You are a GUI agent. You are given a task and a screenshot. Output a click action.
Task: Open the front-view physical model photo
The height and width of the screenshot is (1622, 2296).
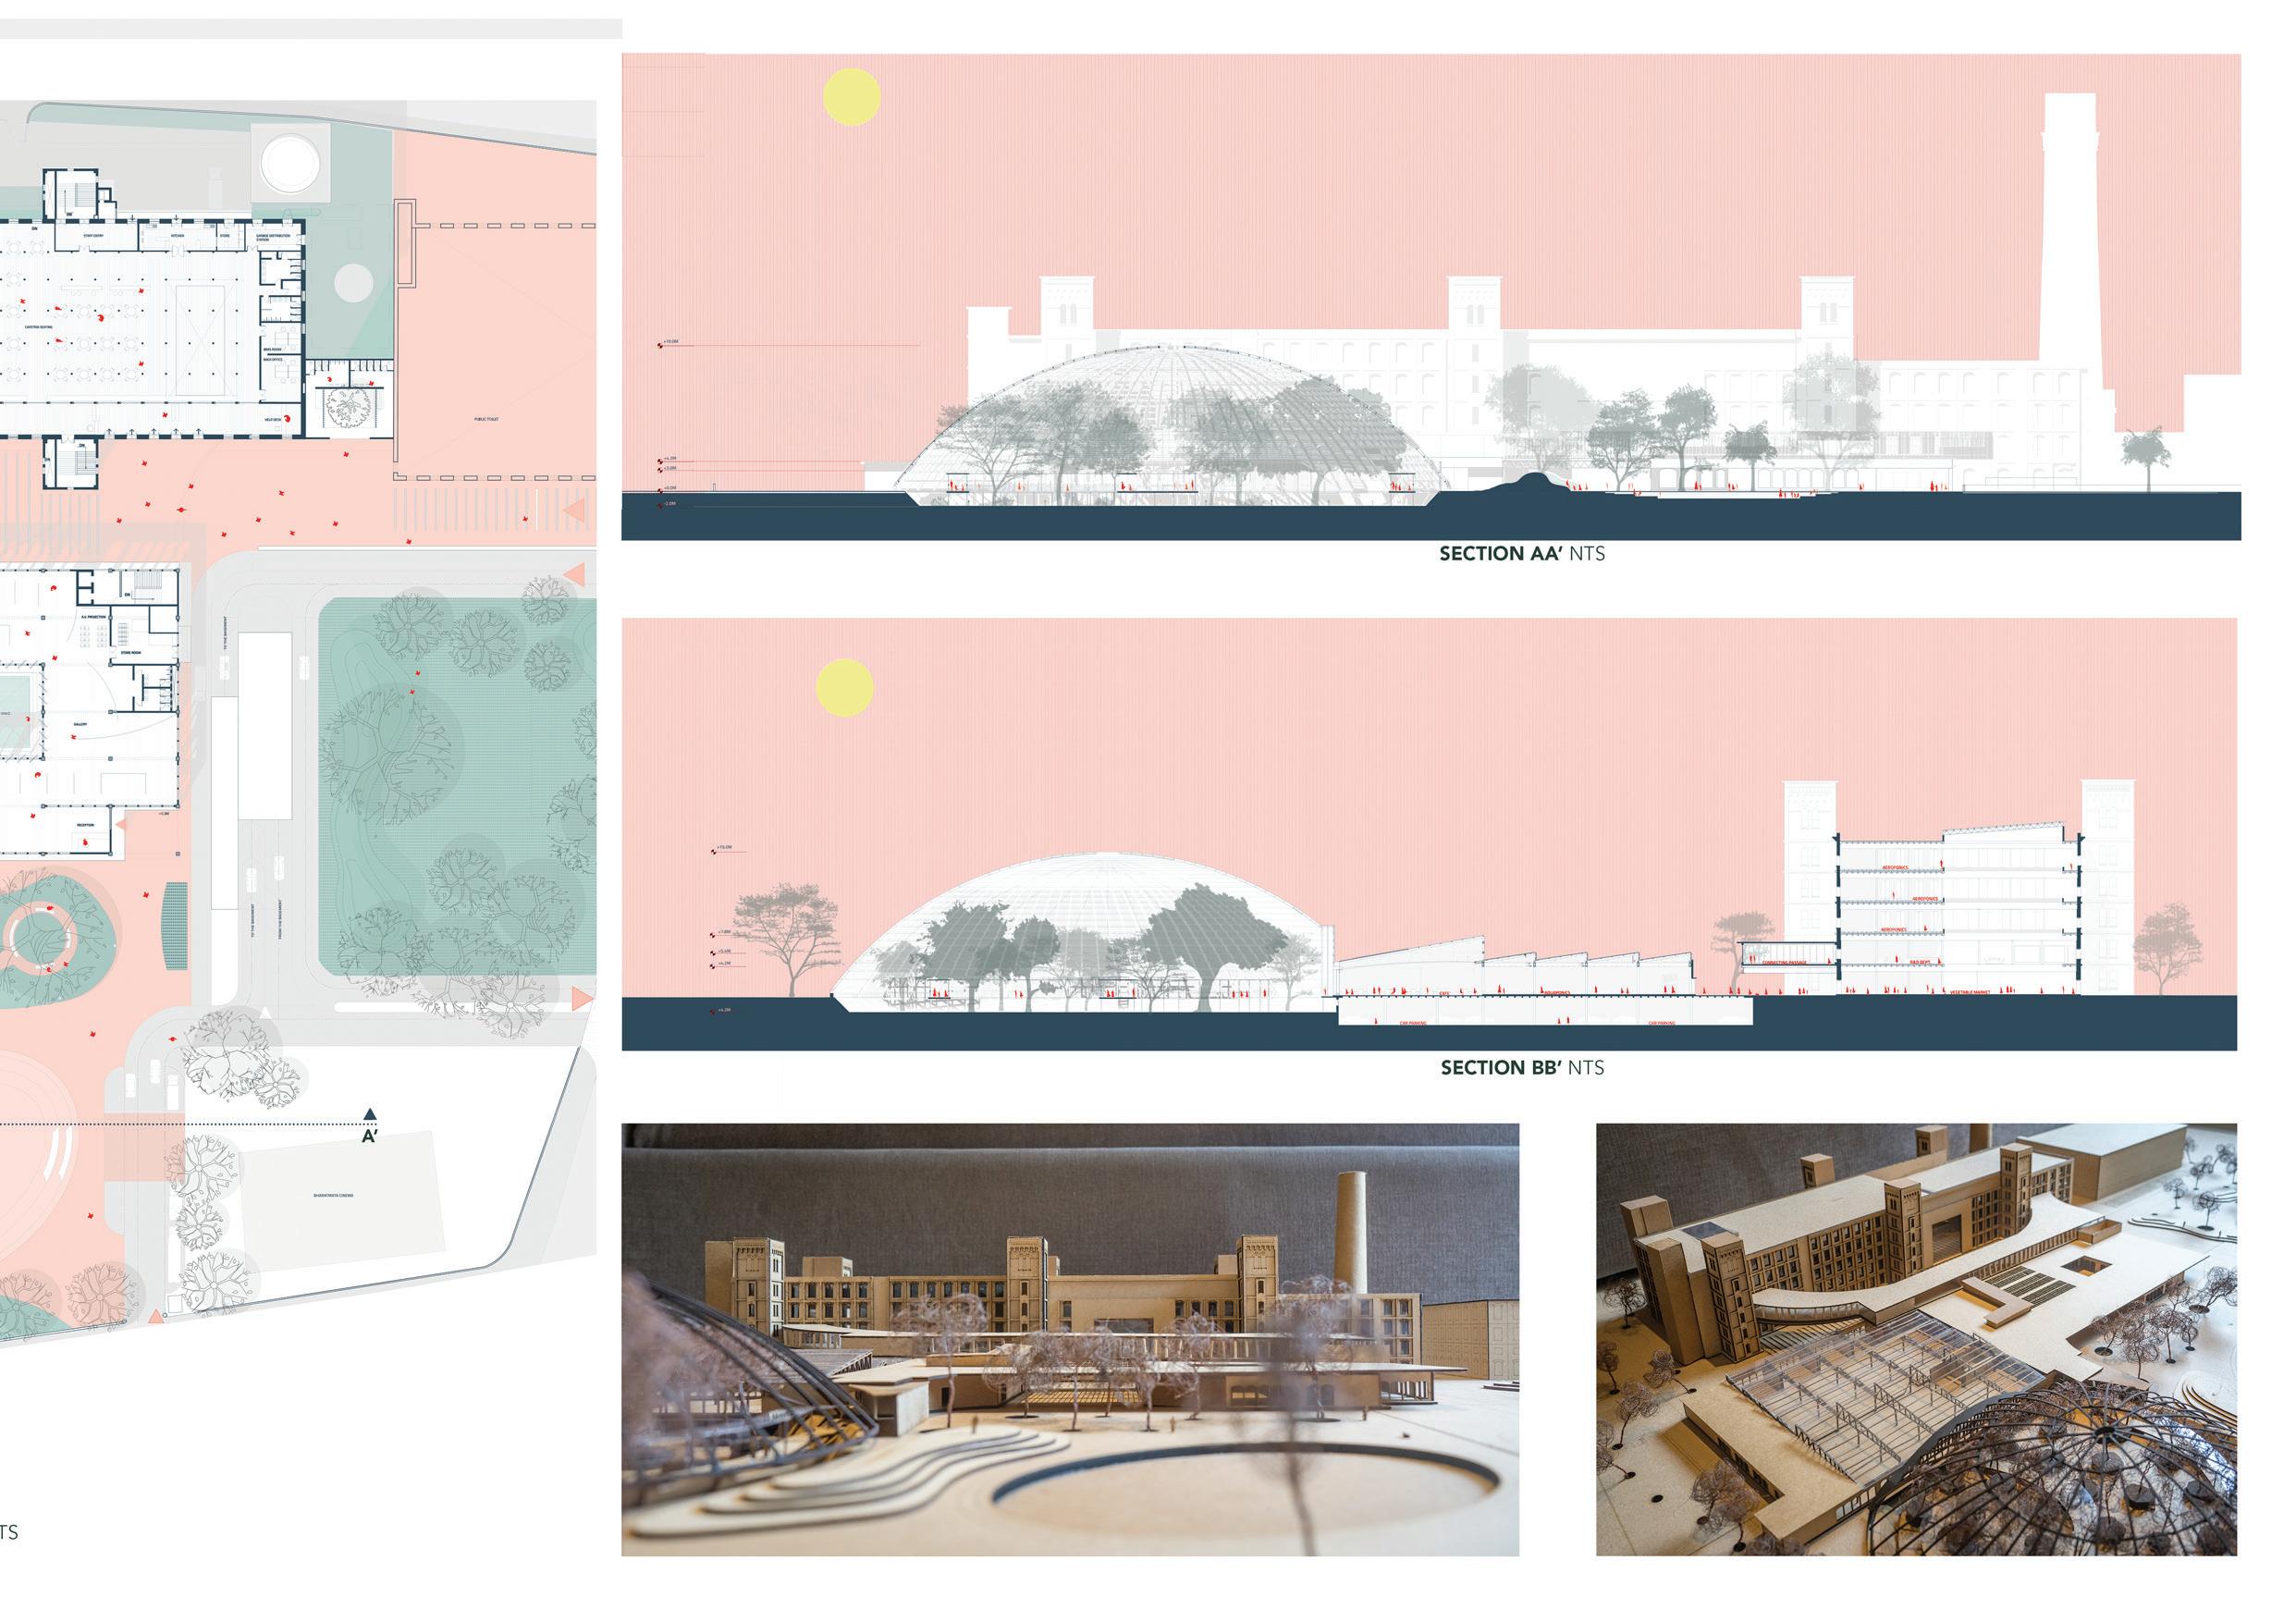click(x=1069, y=1339)
